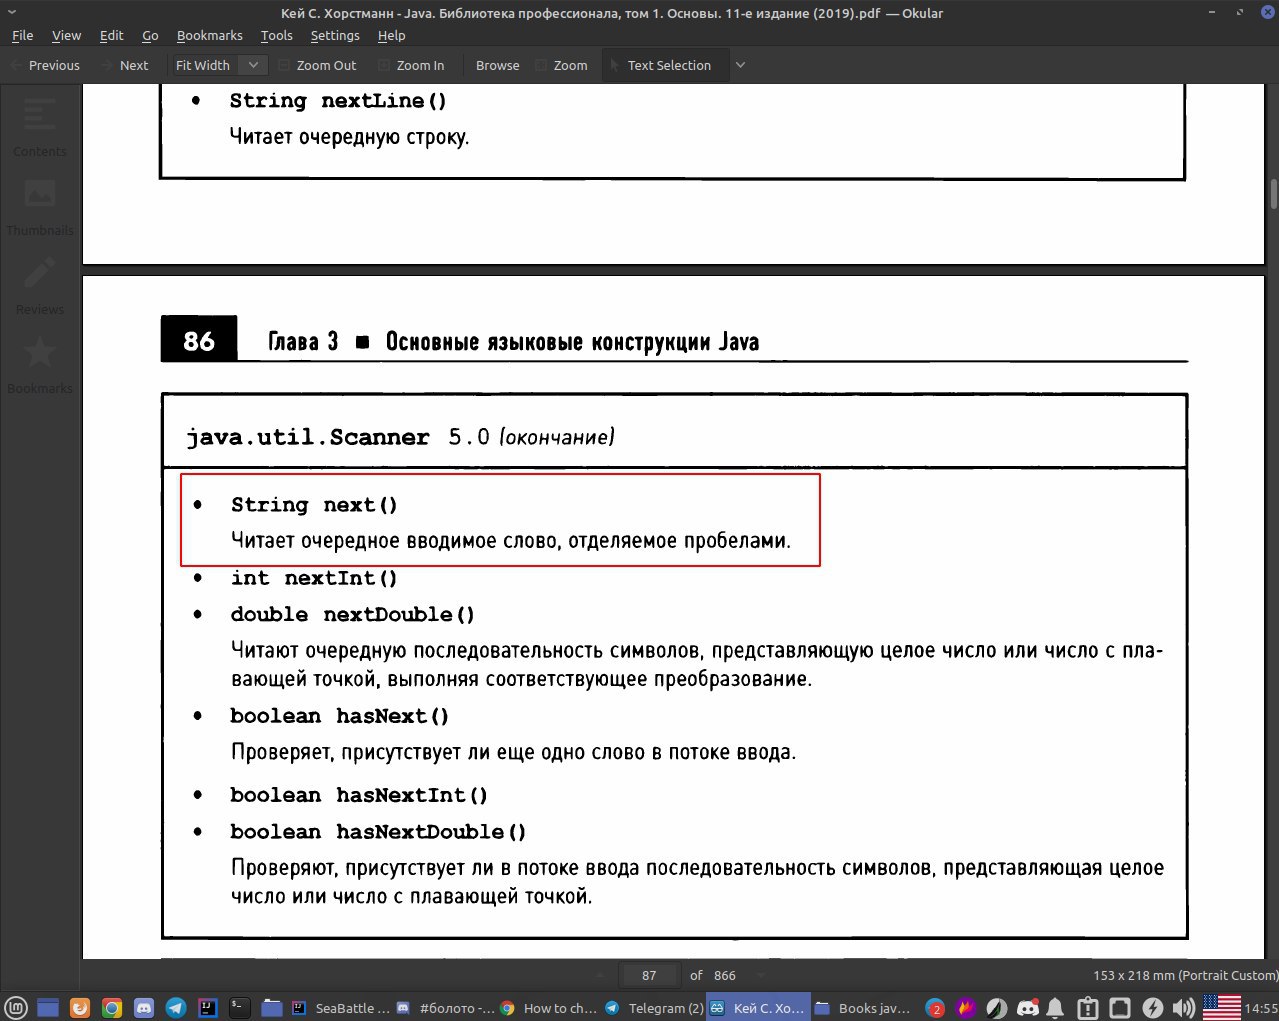Click the previous page arrow in the bottom bar
The height and width of the screenshot is (1021, 1279).
pos(600,975)
